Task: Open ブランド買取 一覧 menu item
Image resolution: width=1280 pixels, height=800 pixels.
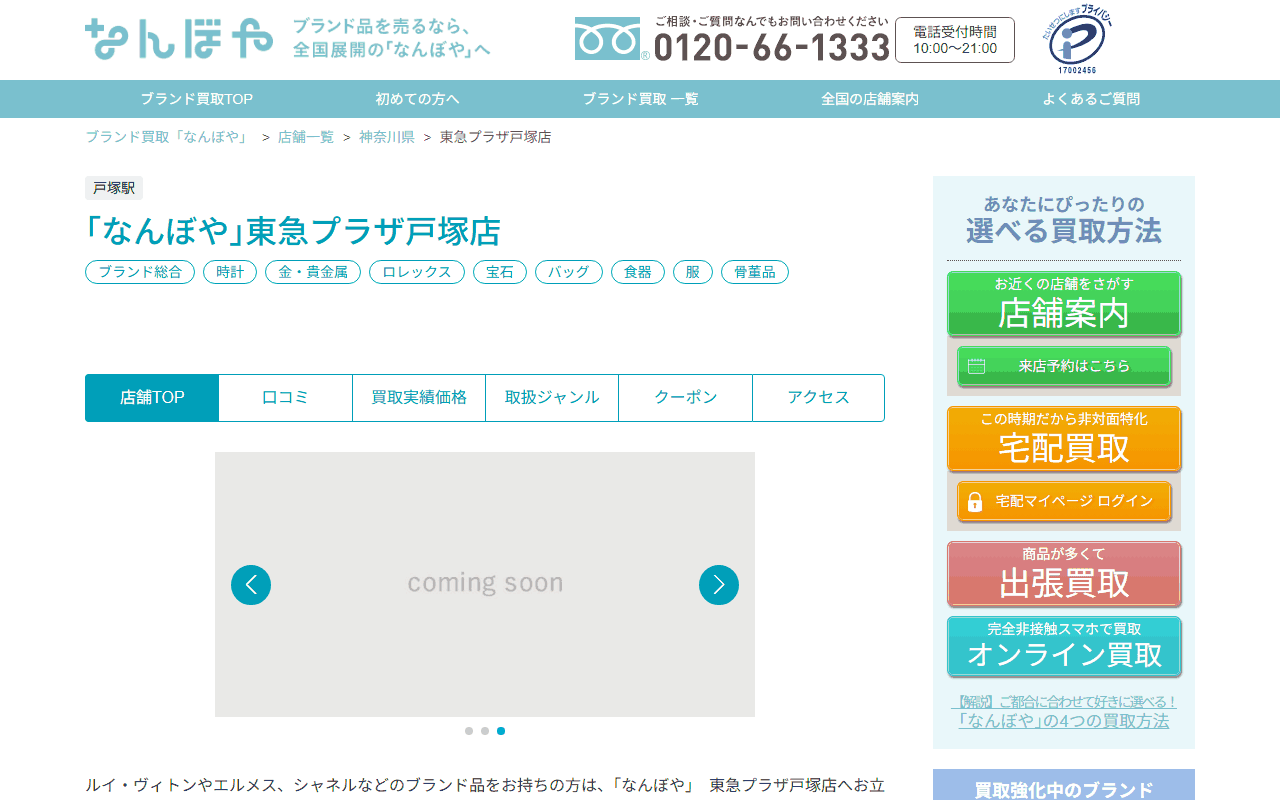Action: coord(641,99)
